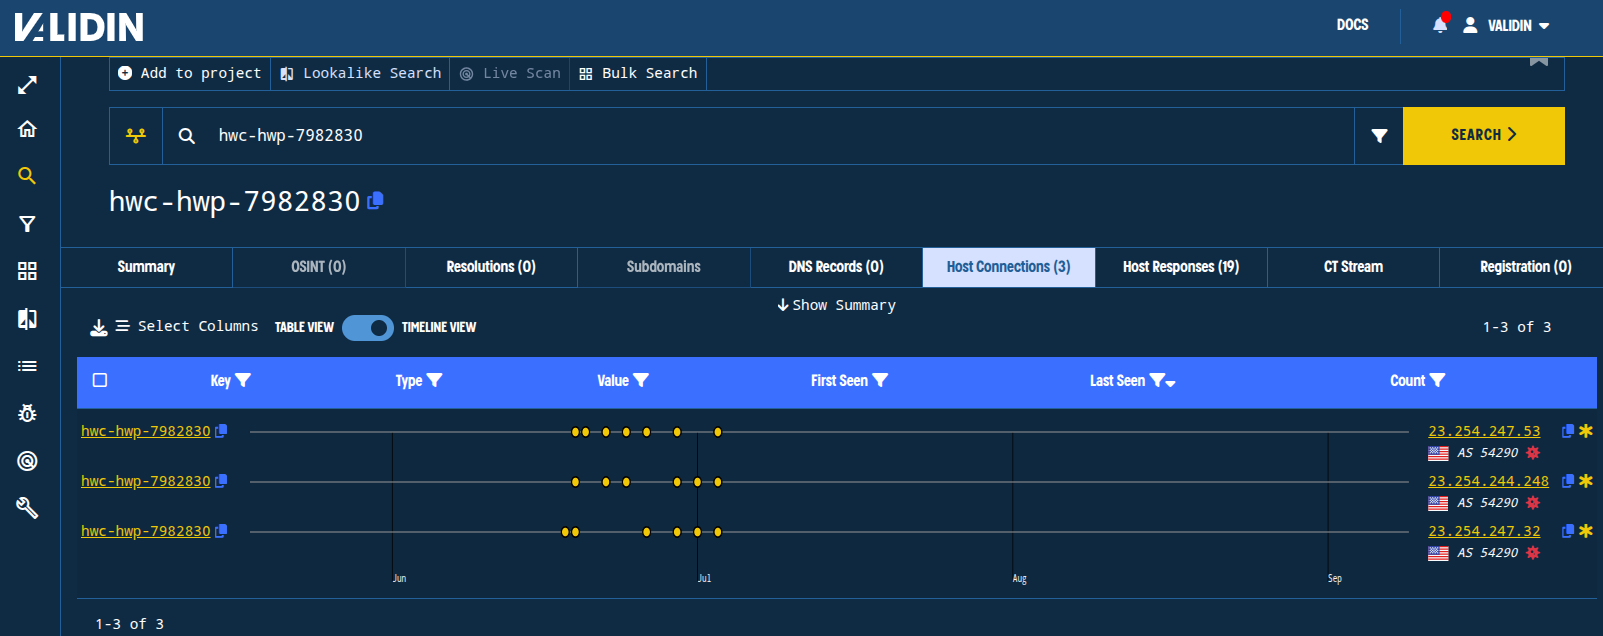Filter the Type column
The width and height of the screenshot is (1603, 636).
point(434,380)
